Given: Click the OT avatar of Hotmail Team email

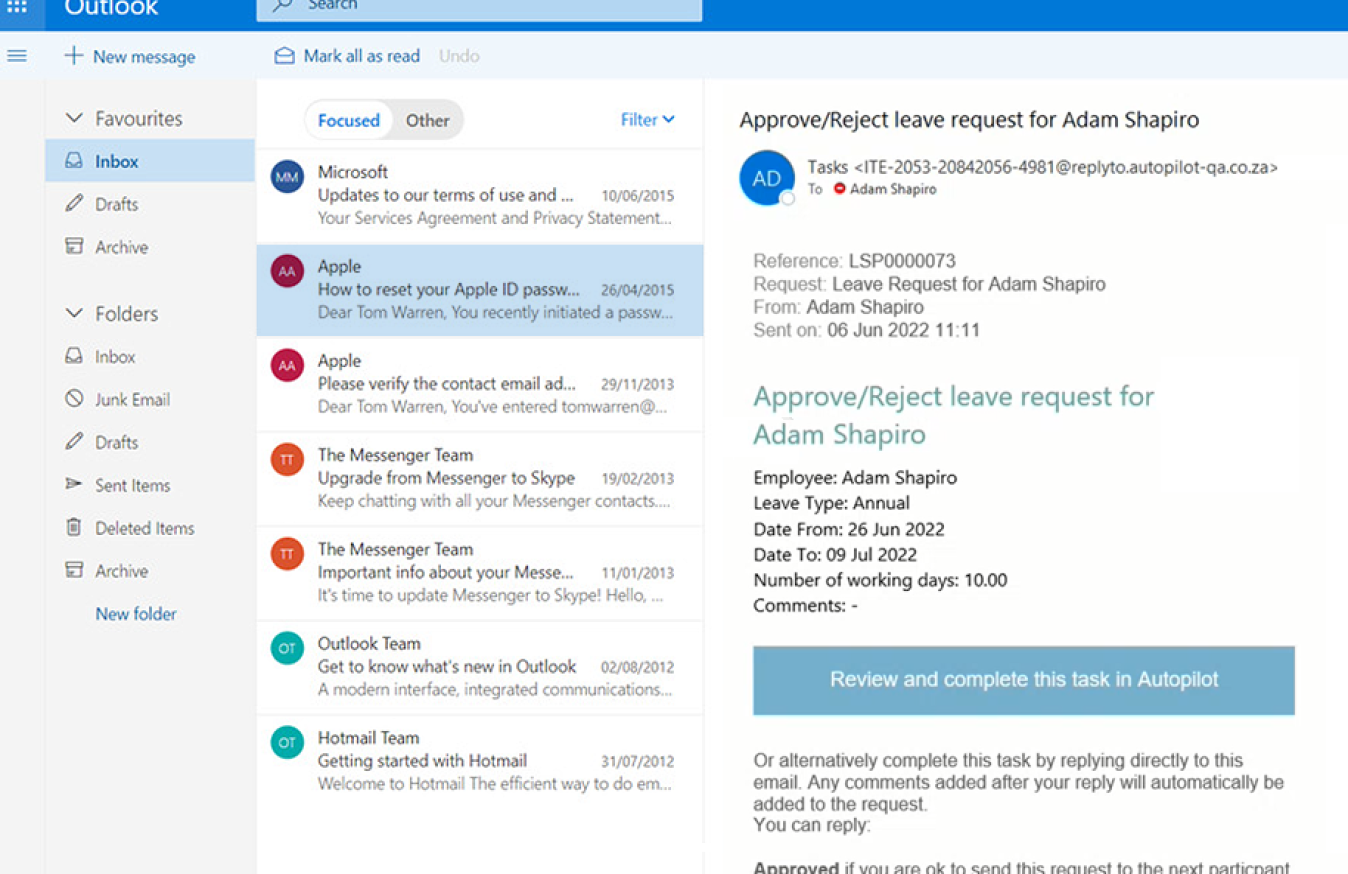Looking at the screenshot, I should coord(287,742).
